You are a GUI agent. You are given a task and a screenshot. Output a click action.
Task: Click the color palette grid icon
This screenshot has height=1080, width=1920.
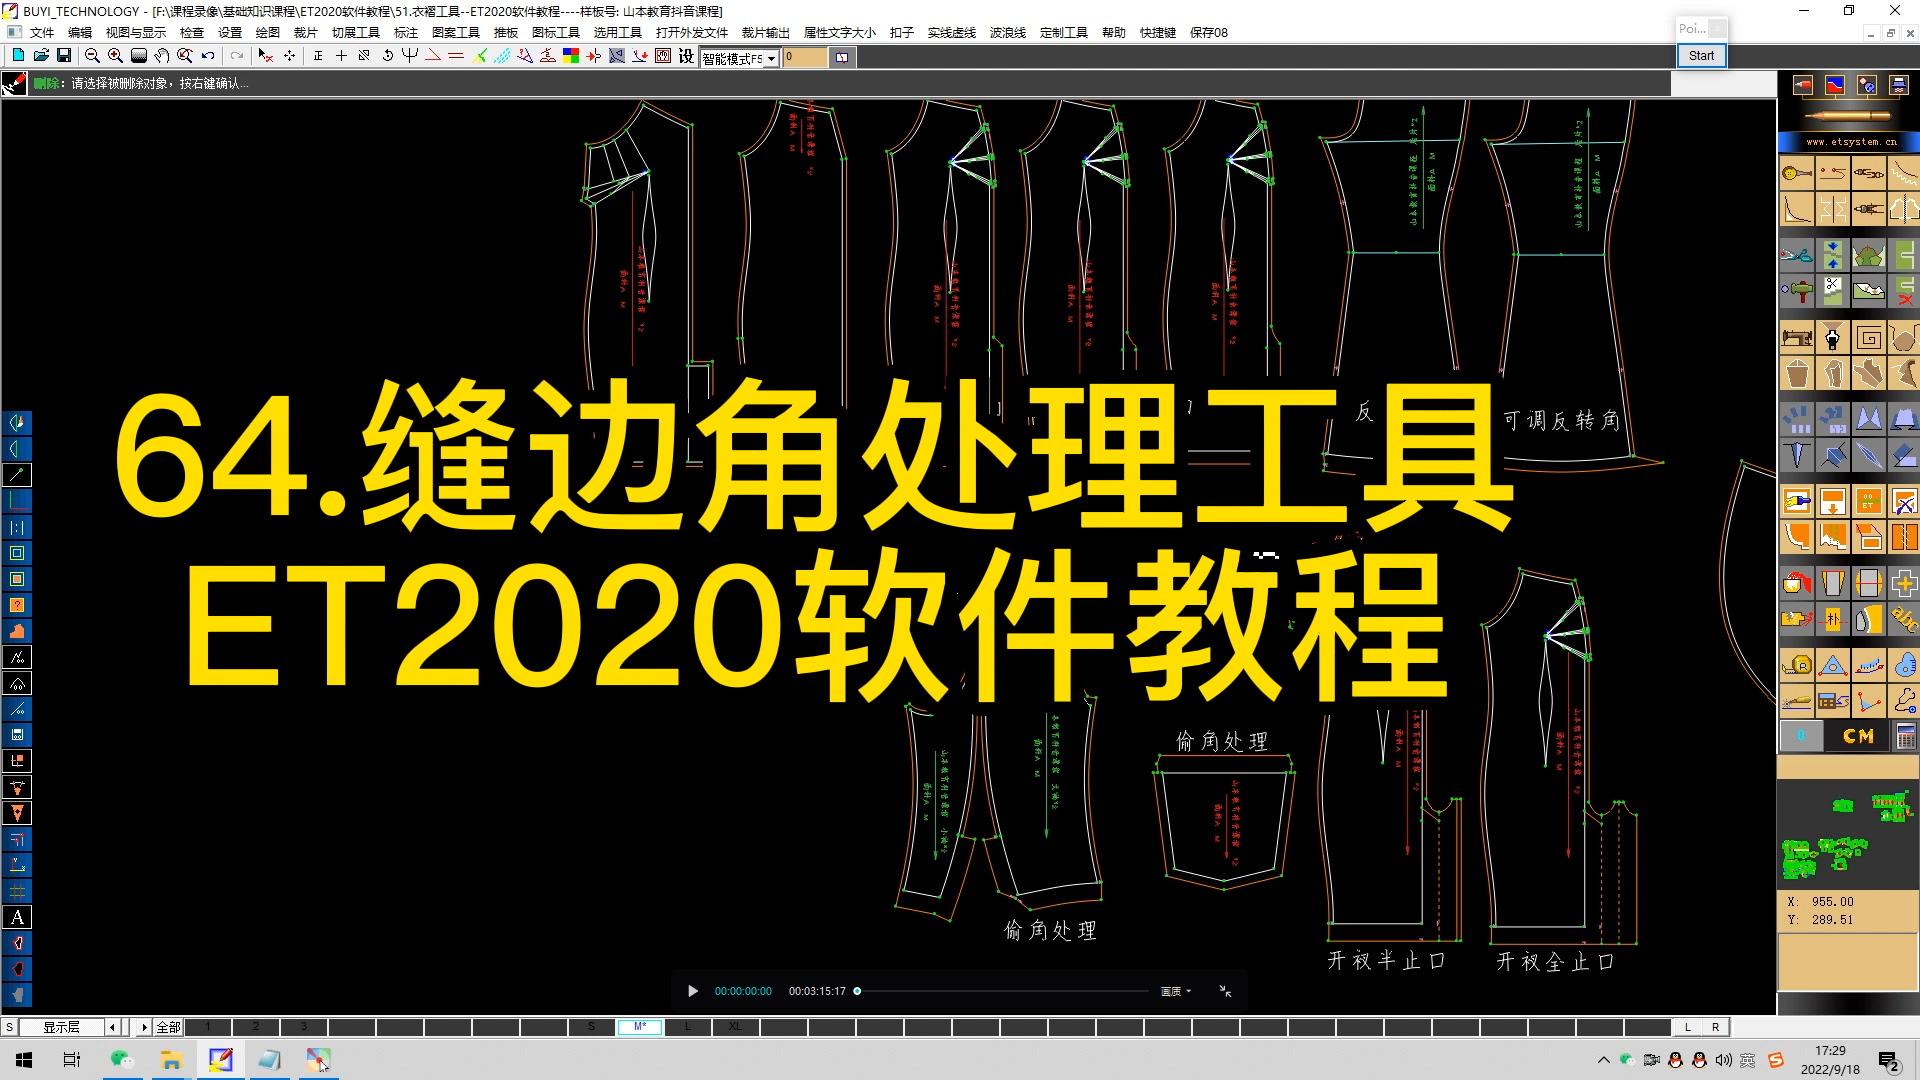(x=571, y=56)
